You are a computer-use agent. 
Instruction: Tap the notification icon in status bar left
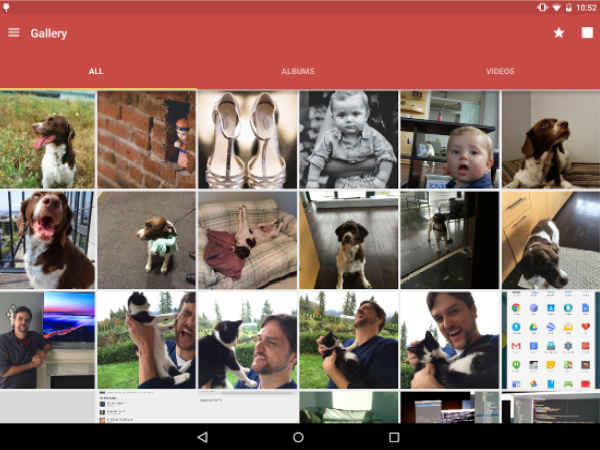coord(6,8)
